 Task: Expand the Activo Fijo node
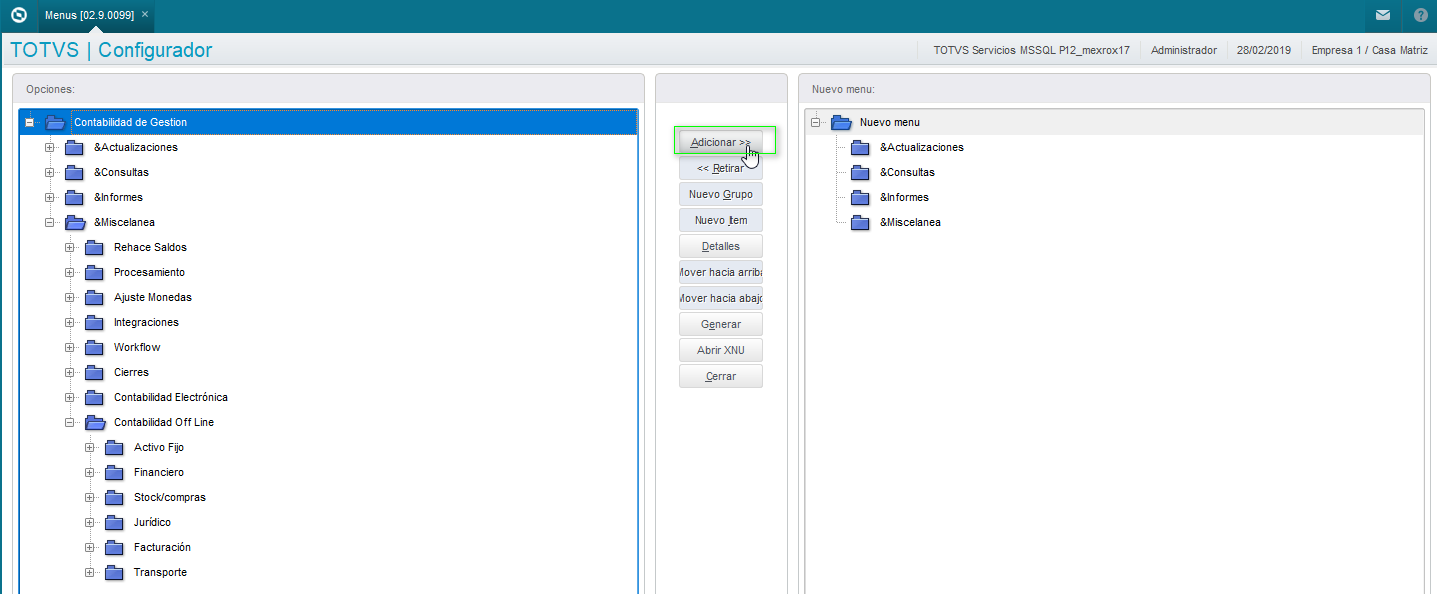pos(90,447)
